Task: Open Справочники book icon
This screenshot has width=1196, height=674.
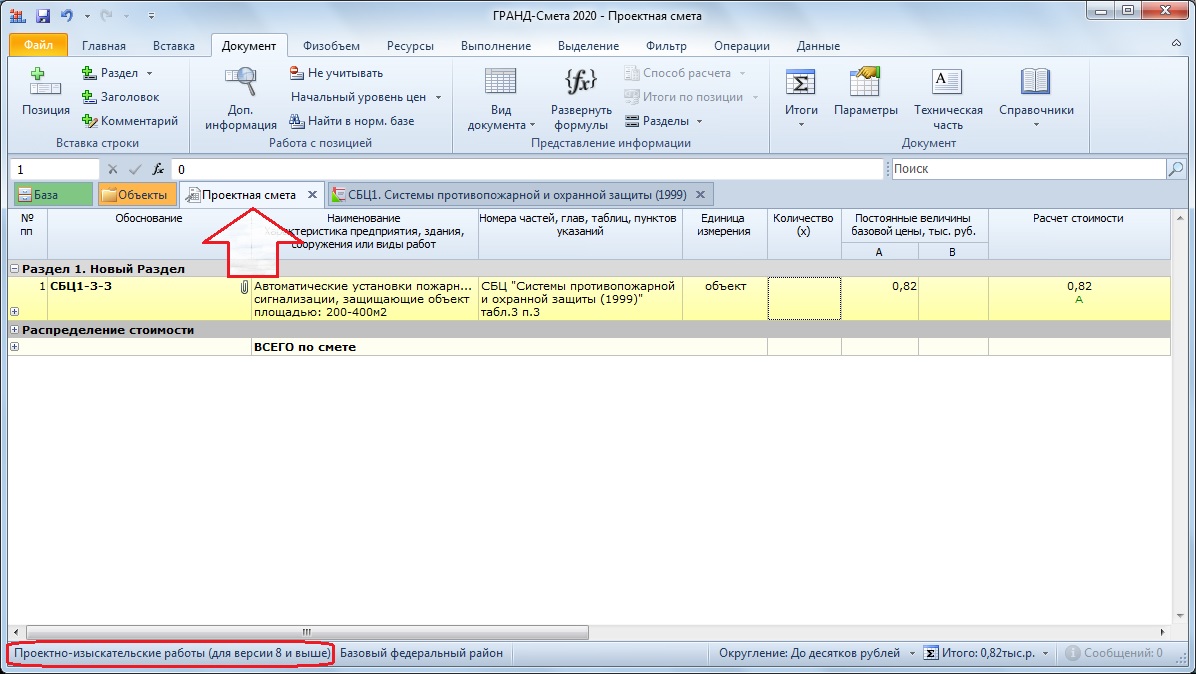Action: [x=1036, y=82]
